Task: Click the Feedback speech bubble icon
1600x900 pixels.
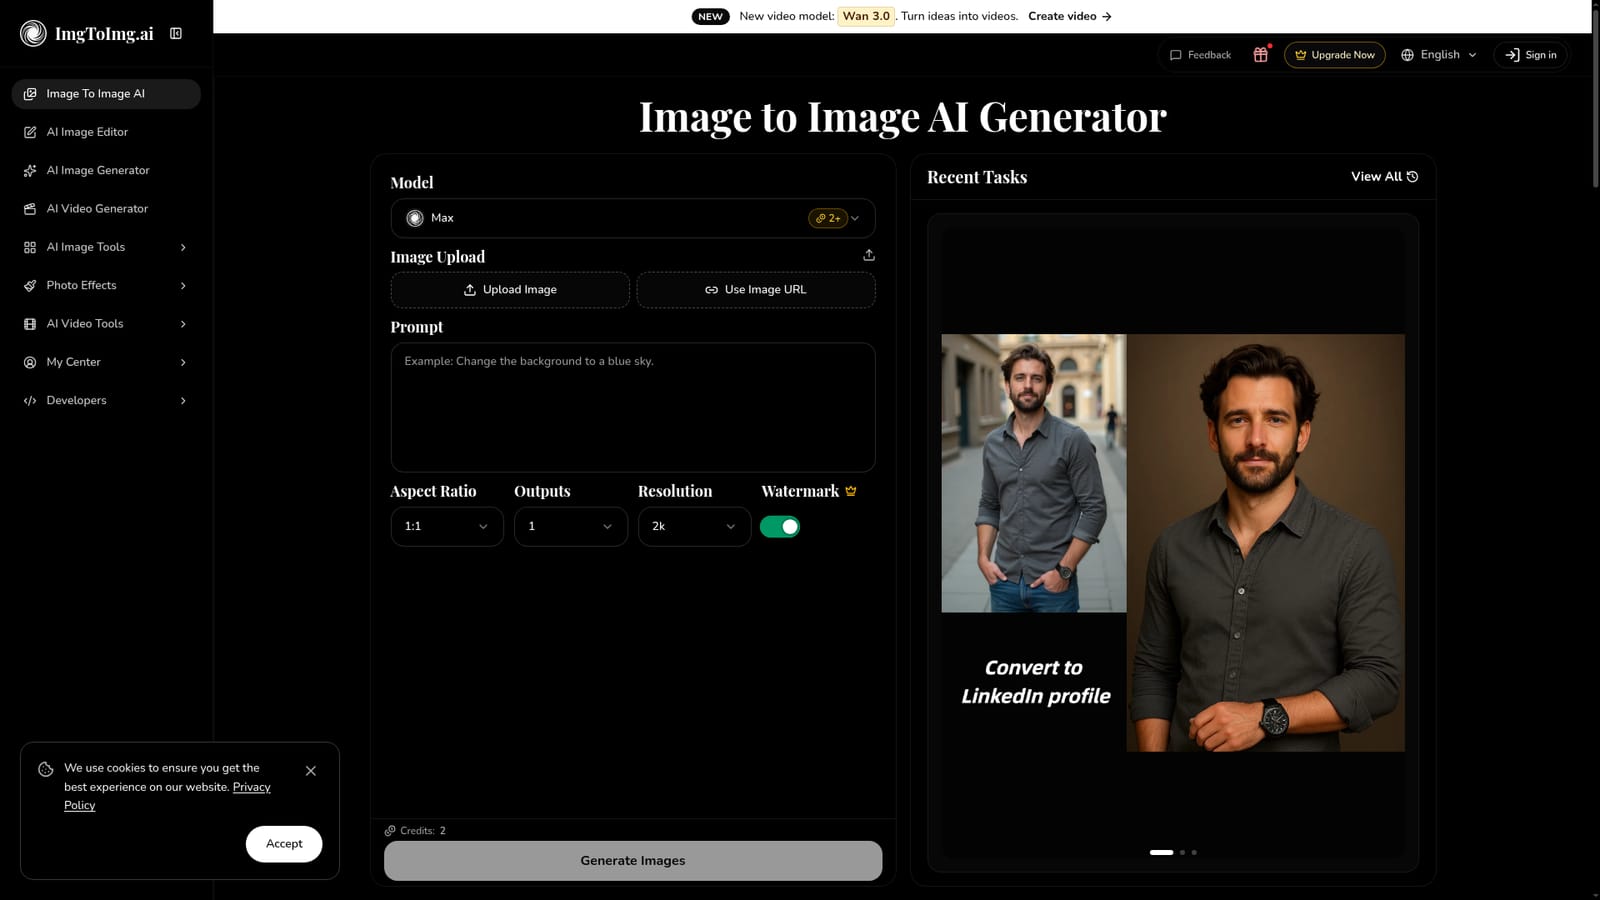Action: [x=1176, y=55]
